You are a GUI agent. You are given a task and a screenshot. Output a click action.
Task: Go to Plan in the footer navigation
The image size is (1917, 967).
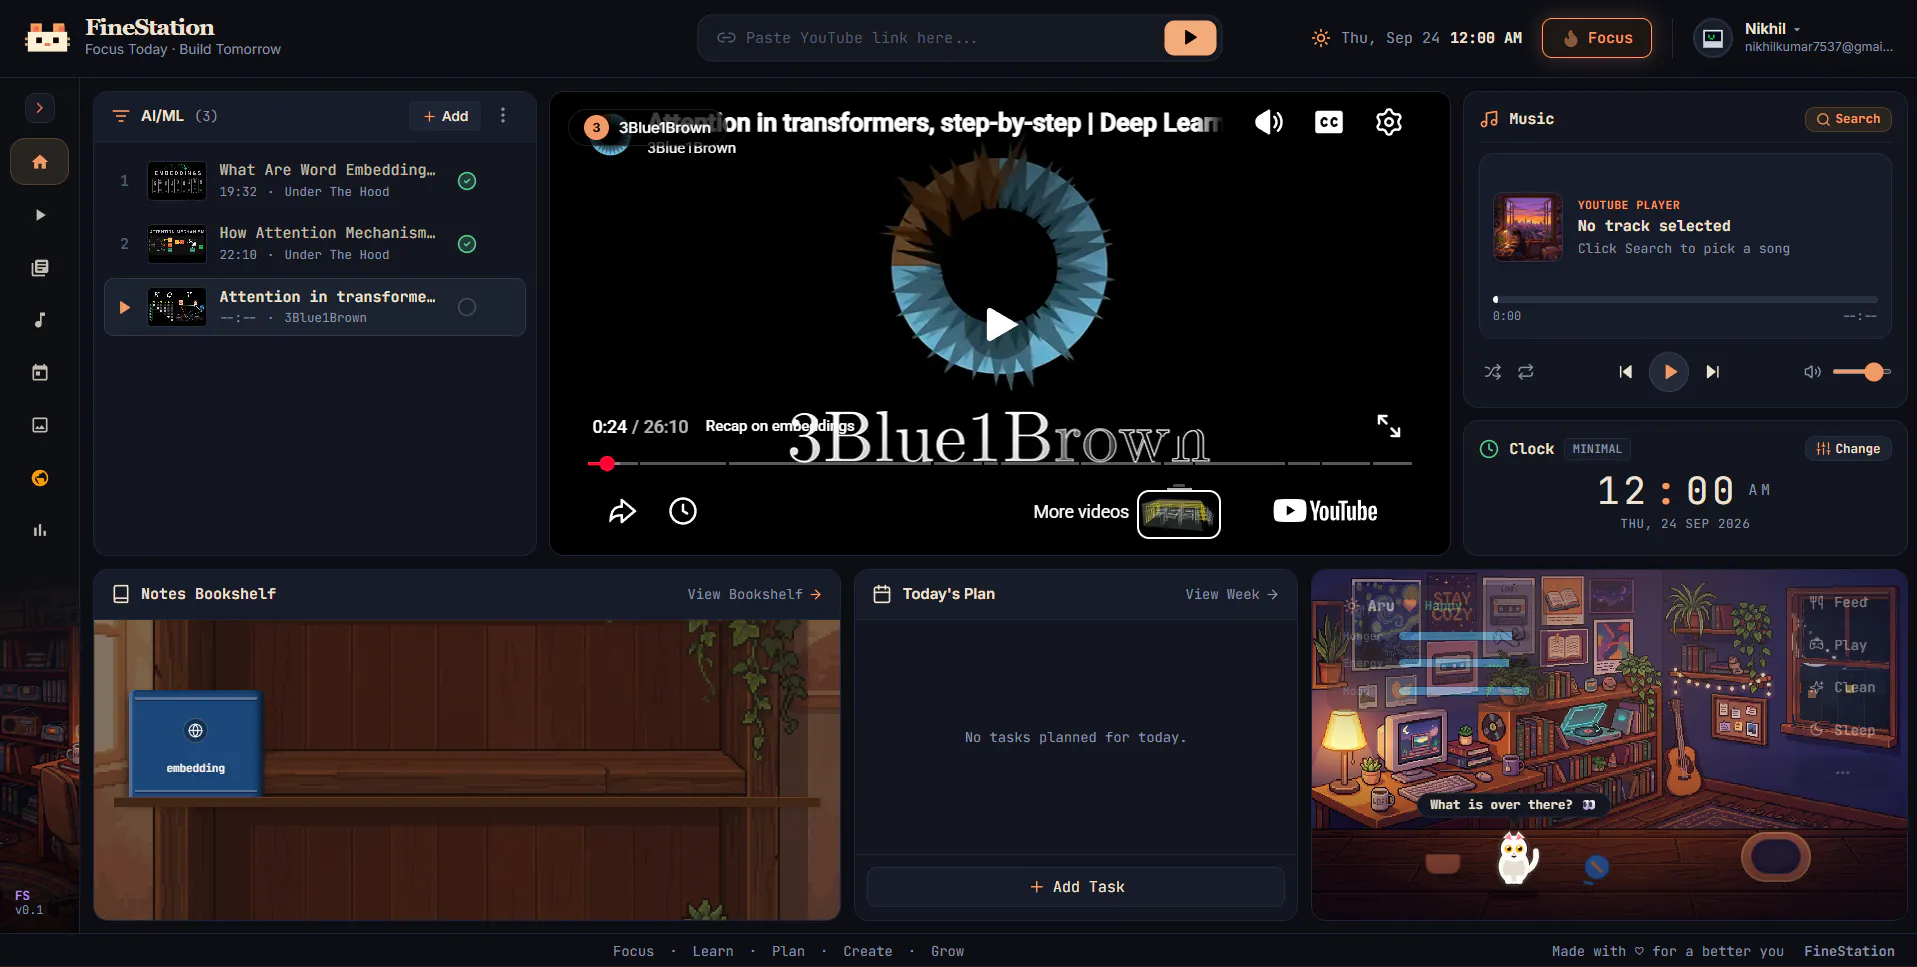788,951
